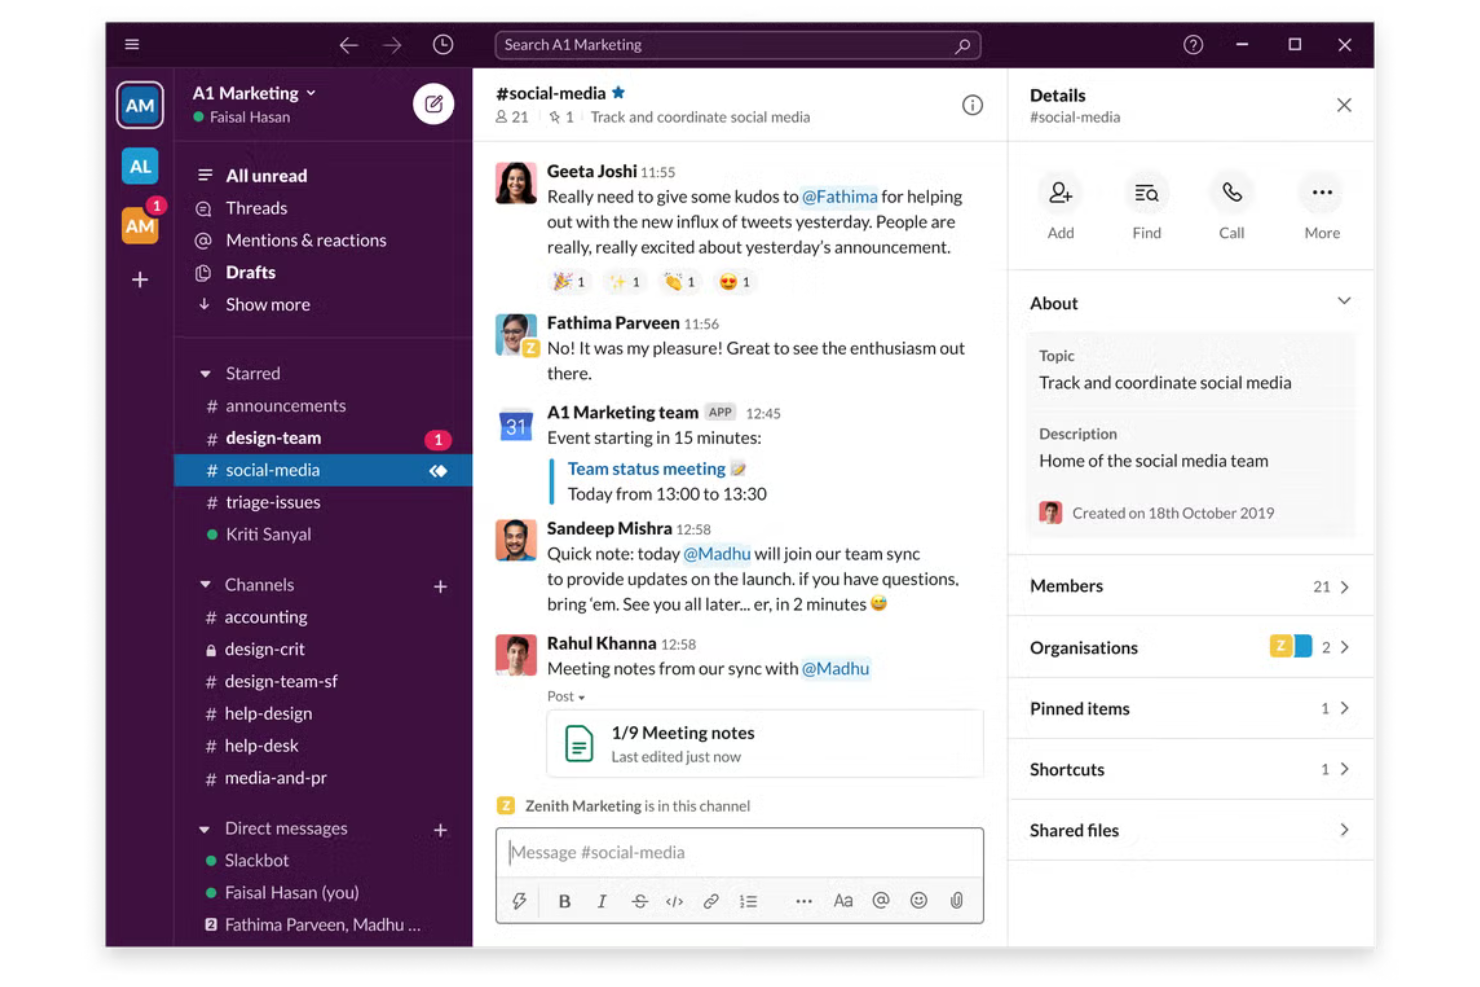Click the history clock icon near search
Screen dimensions: 1480x987
pyautogui.click(x=442, y=44)
